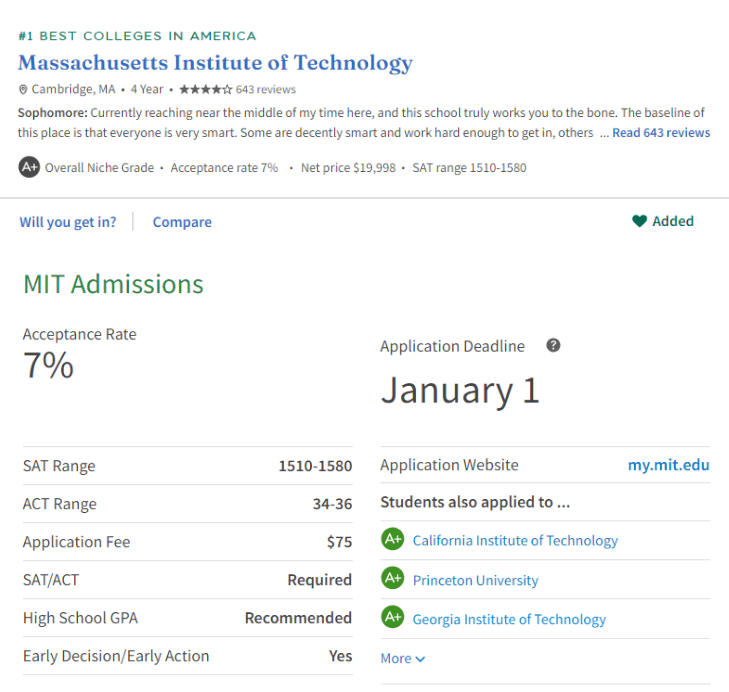Click the SAT range 1510-1580 header text
The width and height of the screenshot is (729, 692).
(x=470, y=168)
